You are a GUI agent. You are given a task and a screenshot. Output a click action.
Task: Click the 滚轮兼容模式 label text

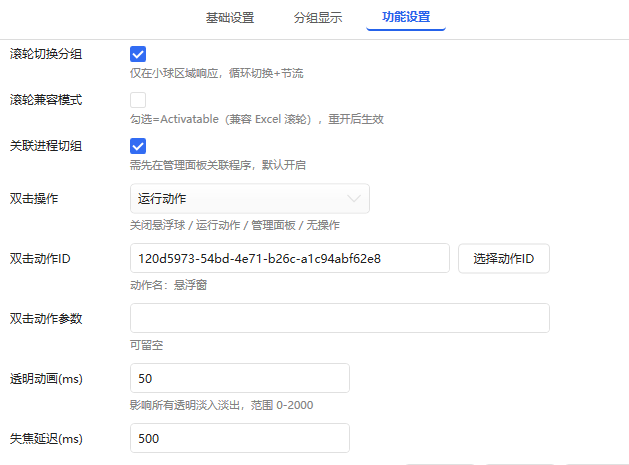click(x=46, y=100)
